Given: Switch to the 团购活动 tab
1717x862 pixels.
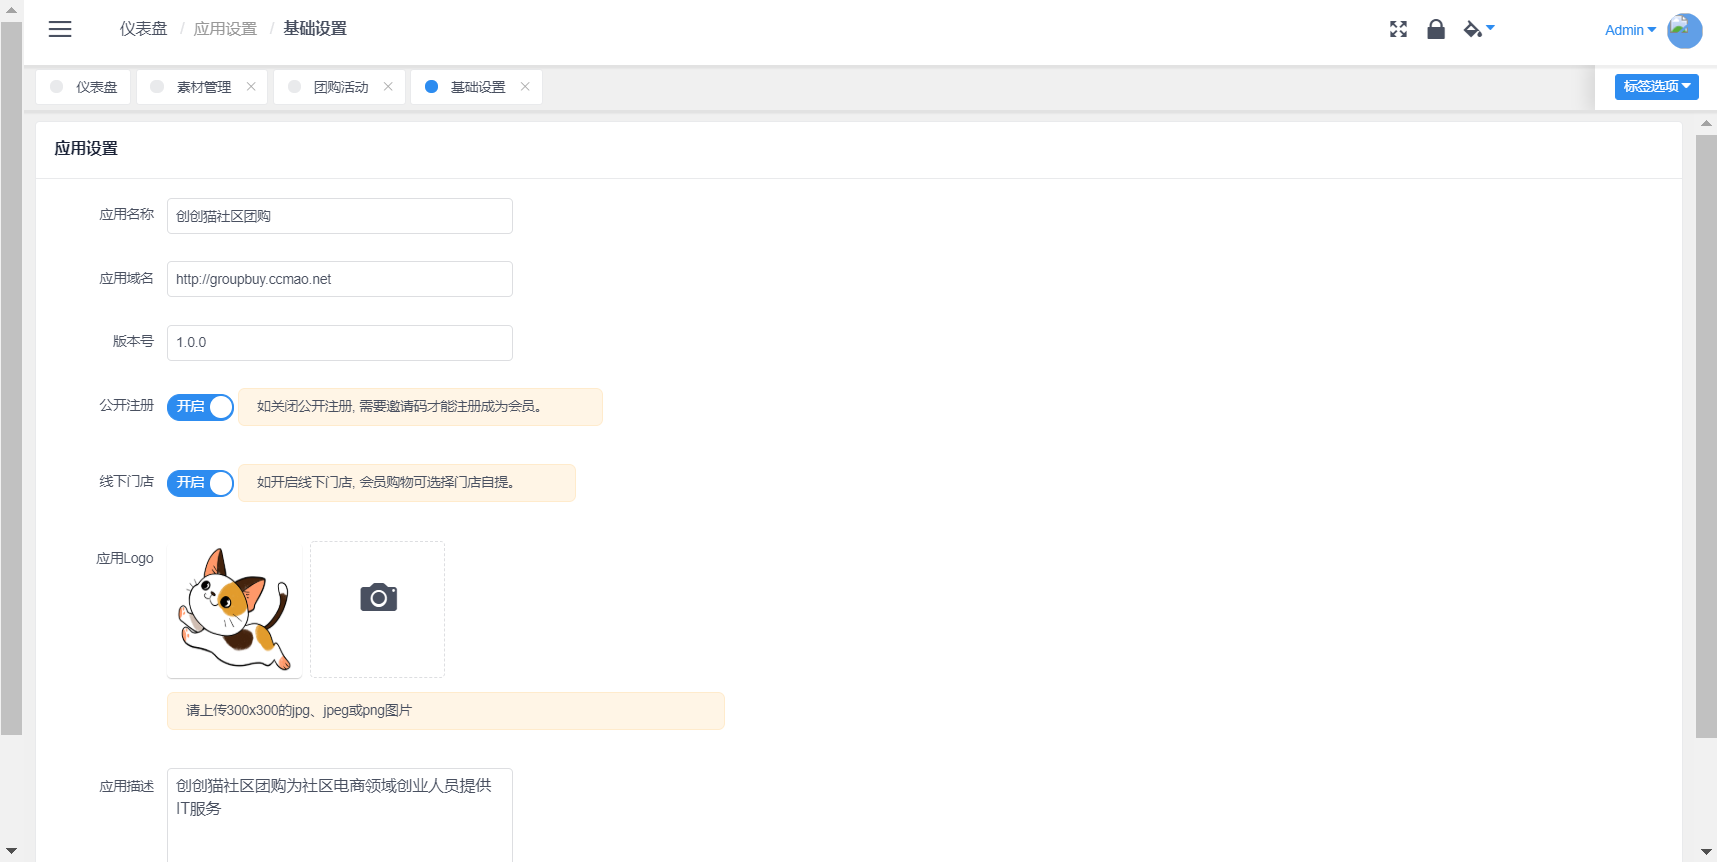Looking at the screenshot, I should (340, 87).
